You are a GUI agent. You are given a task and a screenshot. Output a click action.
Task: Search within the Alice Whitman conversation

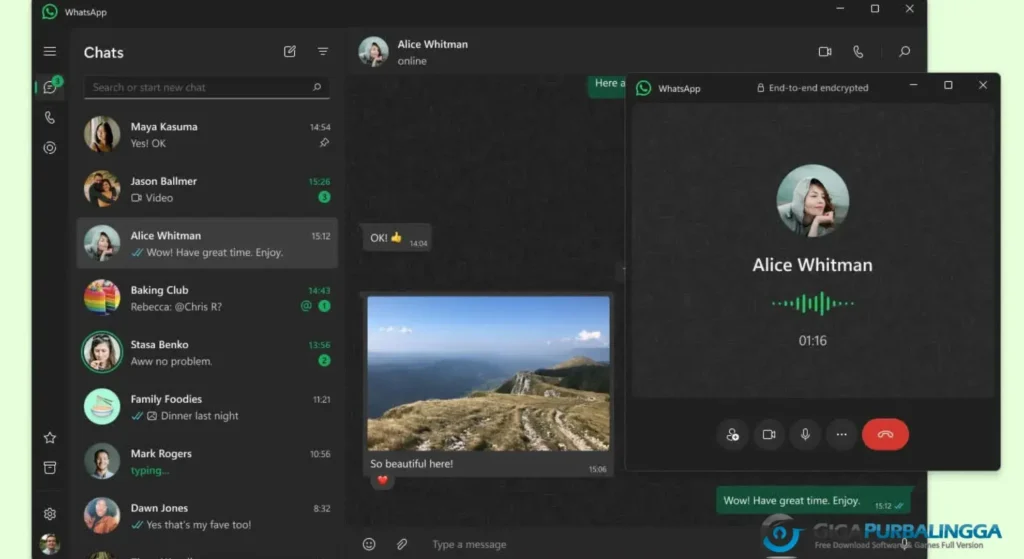click(904, 52)
